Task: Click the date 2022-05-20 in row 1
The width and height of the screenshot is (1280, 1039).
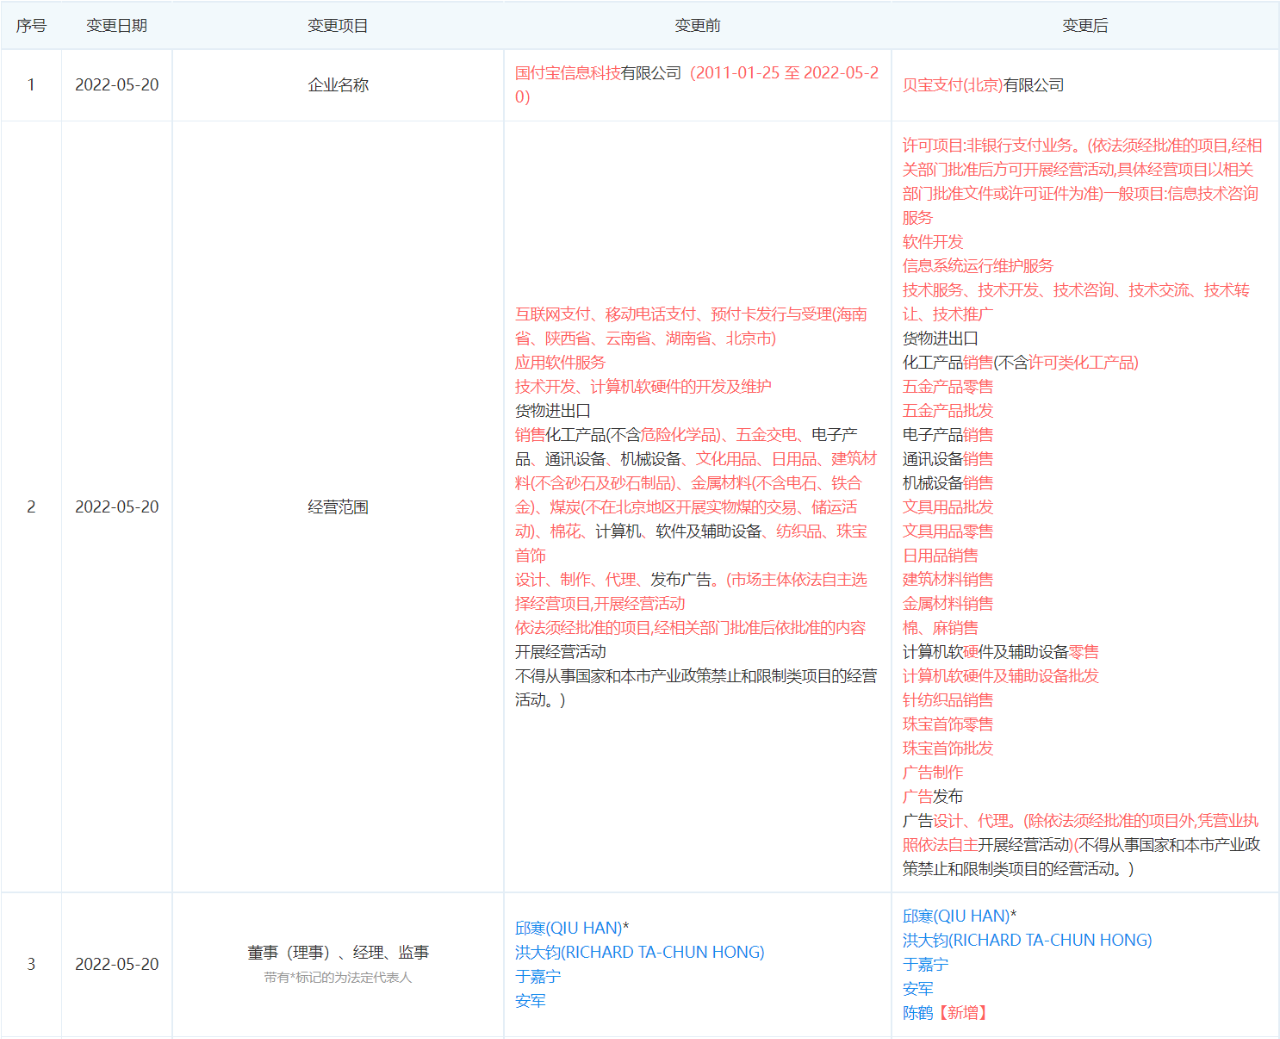Action: pos(117,85)
